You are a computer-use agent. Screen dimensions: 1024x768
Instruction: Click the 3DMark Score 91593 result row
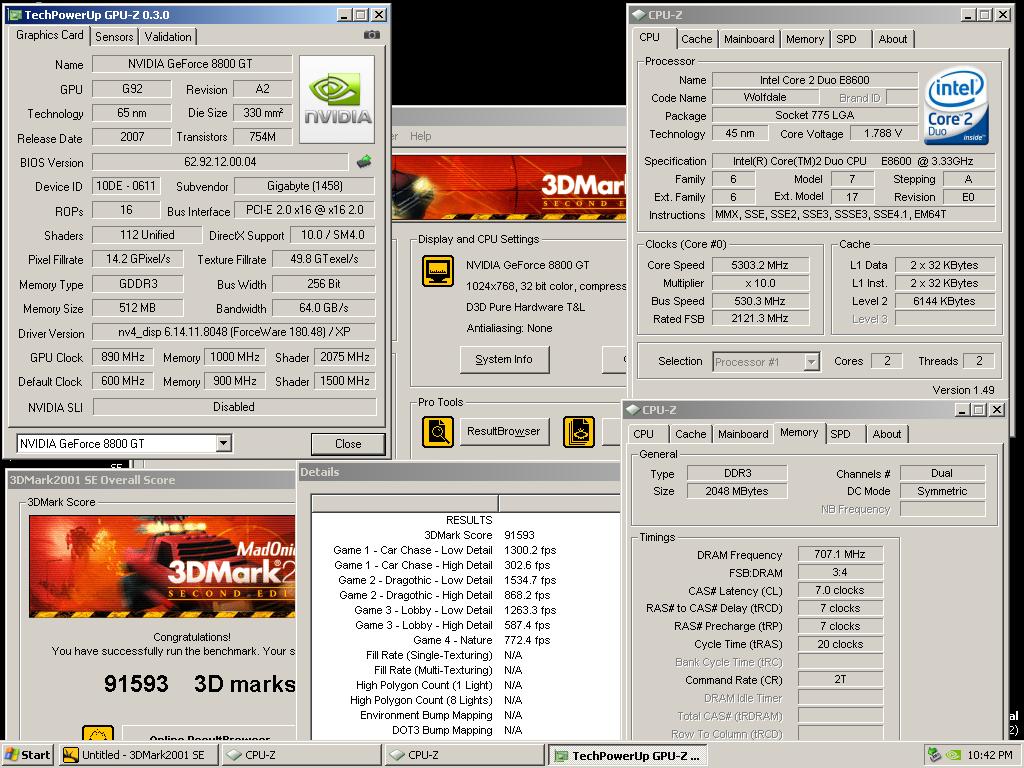point(467,535)
